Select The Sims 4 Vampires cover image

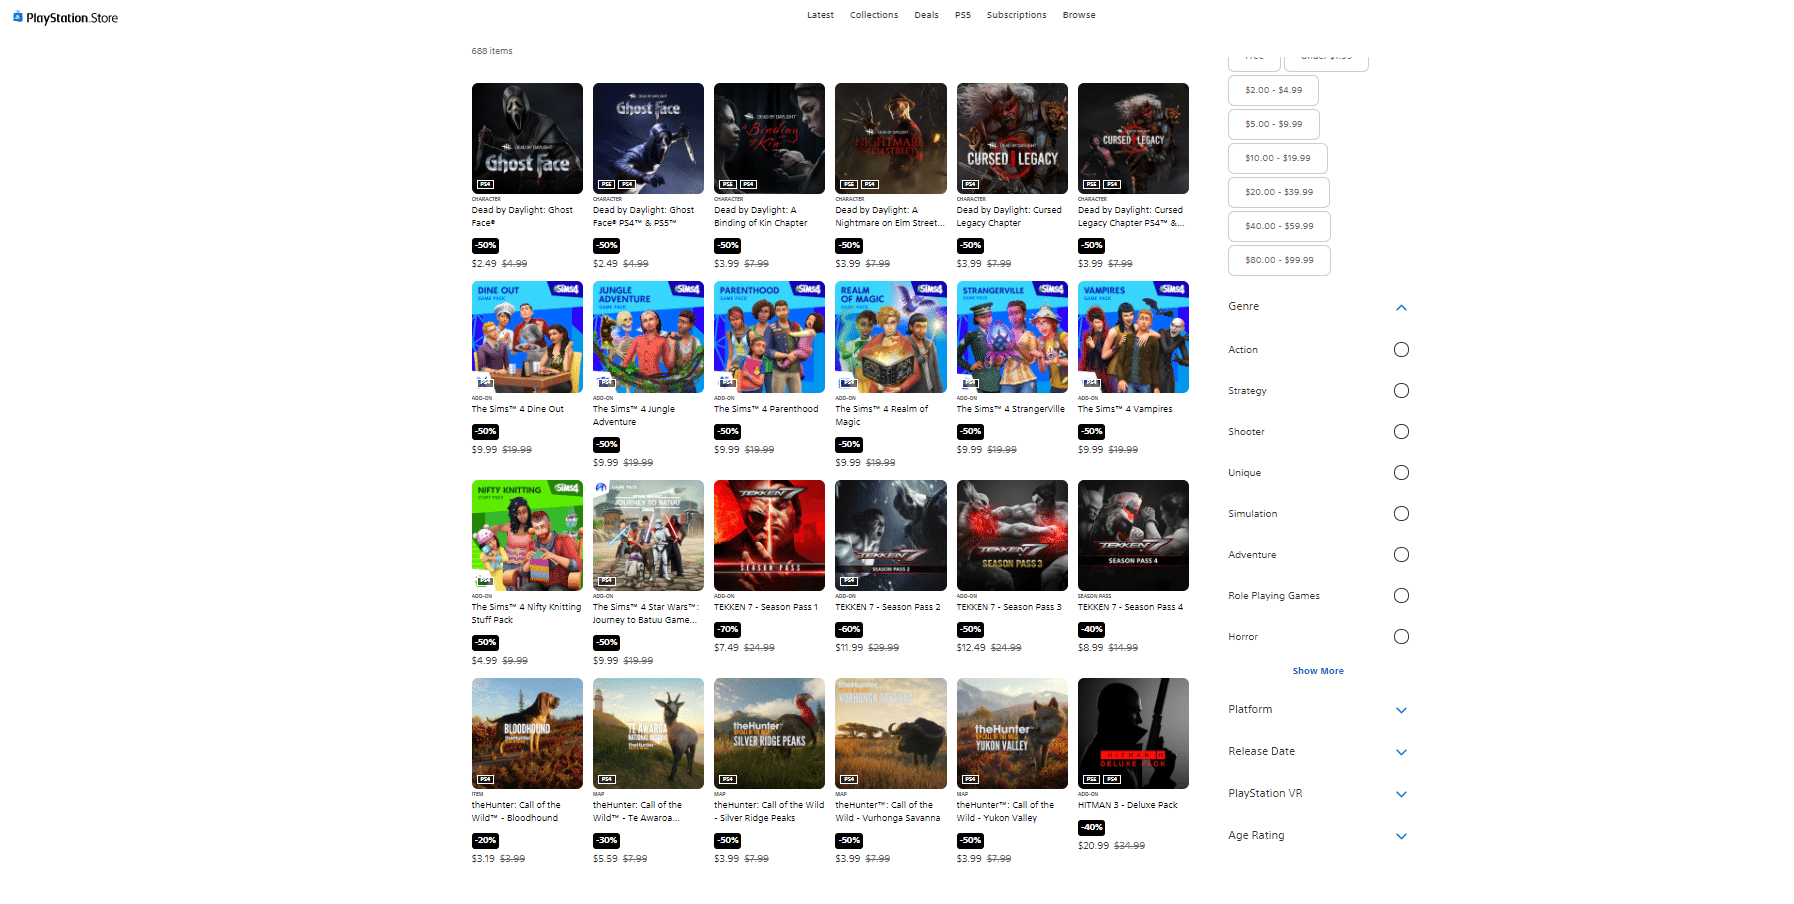pyautogui.click(x=1133, y=336)
